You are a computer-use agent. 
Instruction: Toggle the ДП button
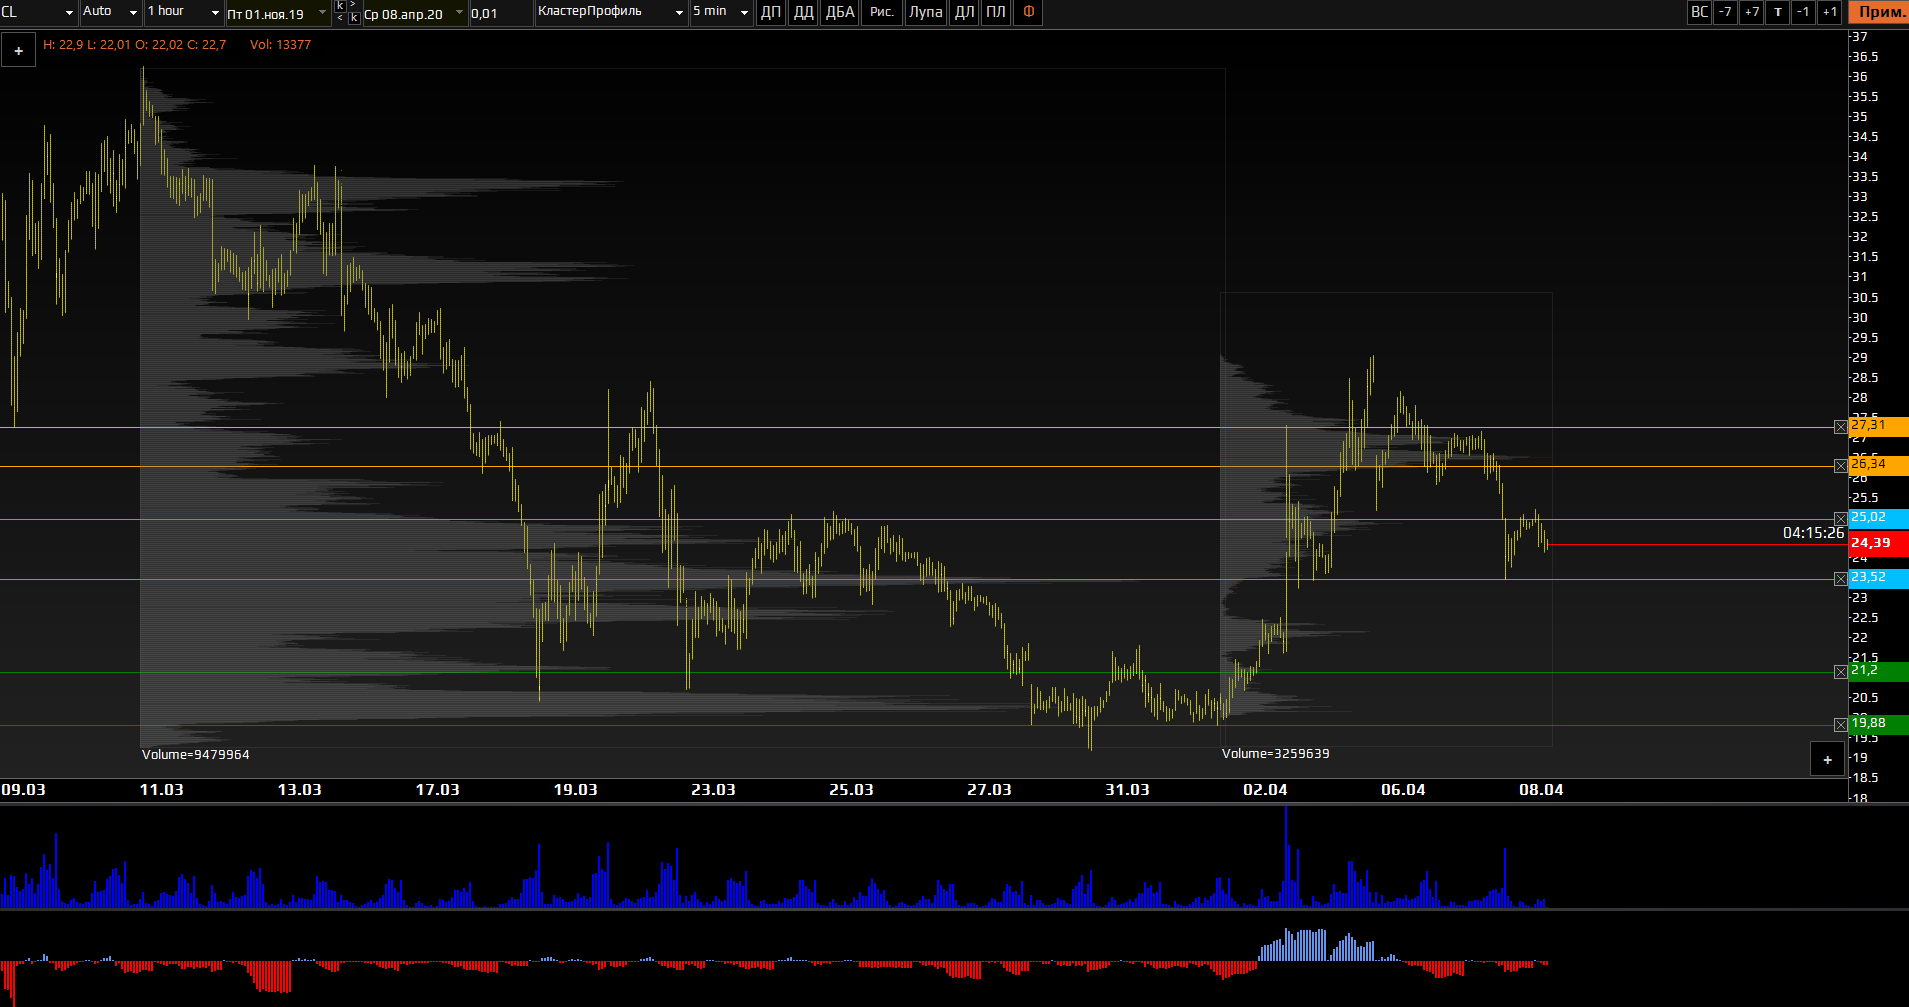click(771, 12)
